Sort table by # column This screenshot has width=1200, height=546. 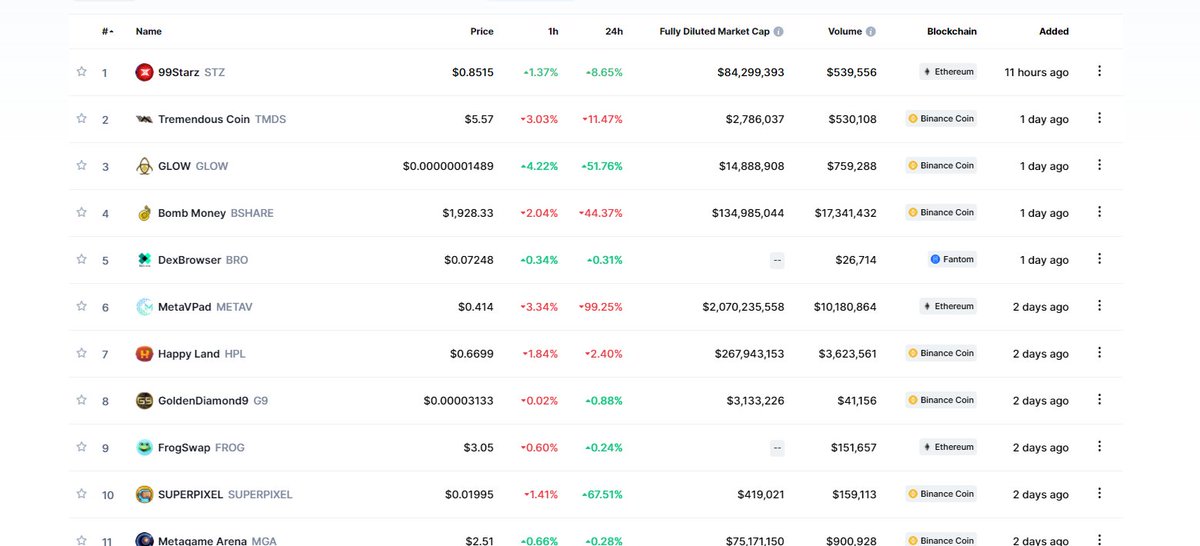pyautogui.click(x=107, y=31)
